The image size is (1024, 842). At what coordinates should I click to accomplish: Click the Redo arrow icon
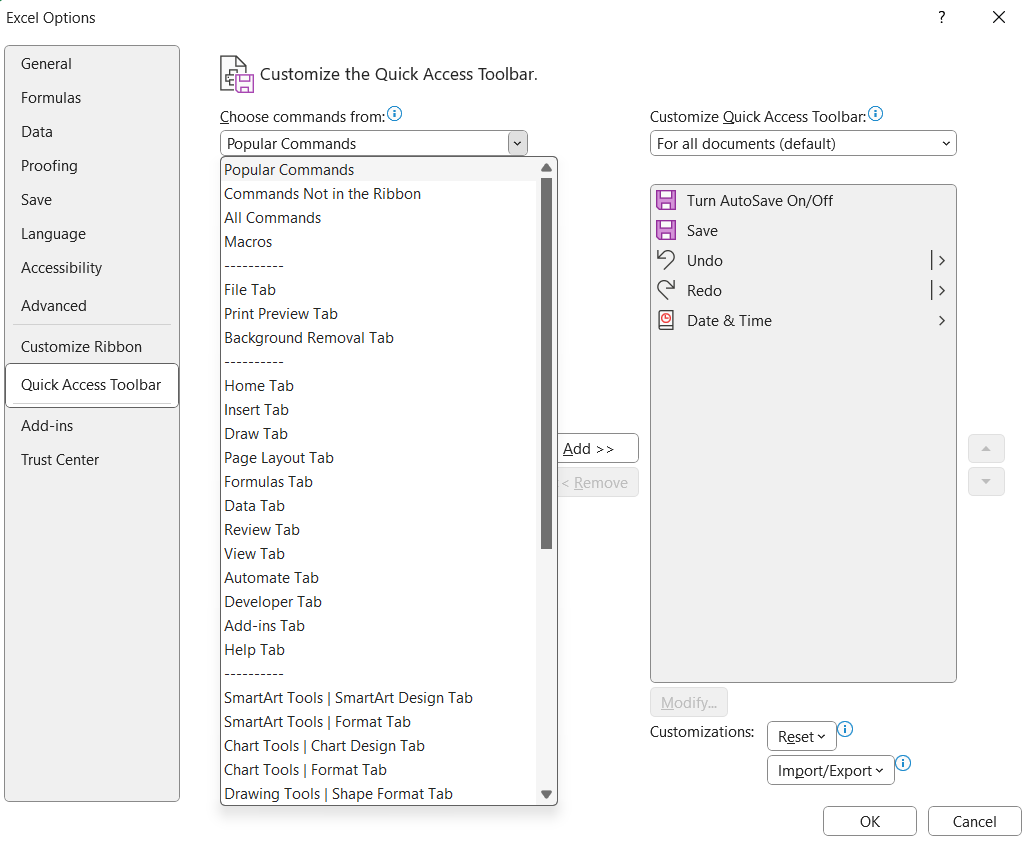[665, 290]
